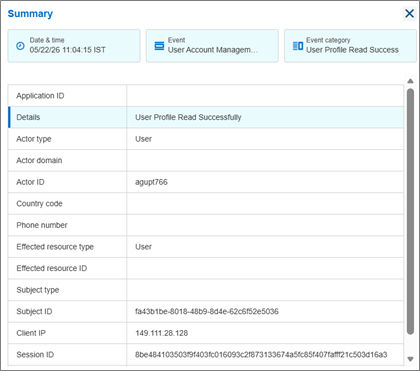The height and width of the screenshot is (371, 420).
Task: Click the date text 05/22/26 11:04:15 IST
Action: click(x=67, y=50)
